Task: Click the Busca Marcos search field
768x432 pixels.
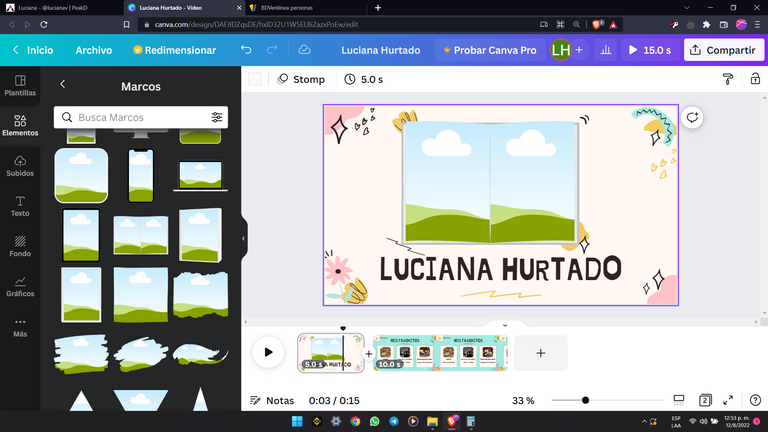Action: click(x=141, y=117)
